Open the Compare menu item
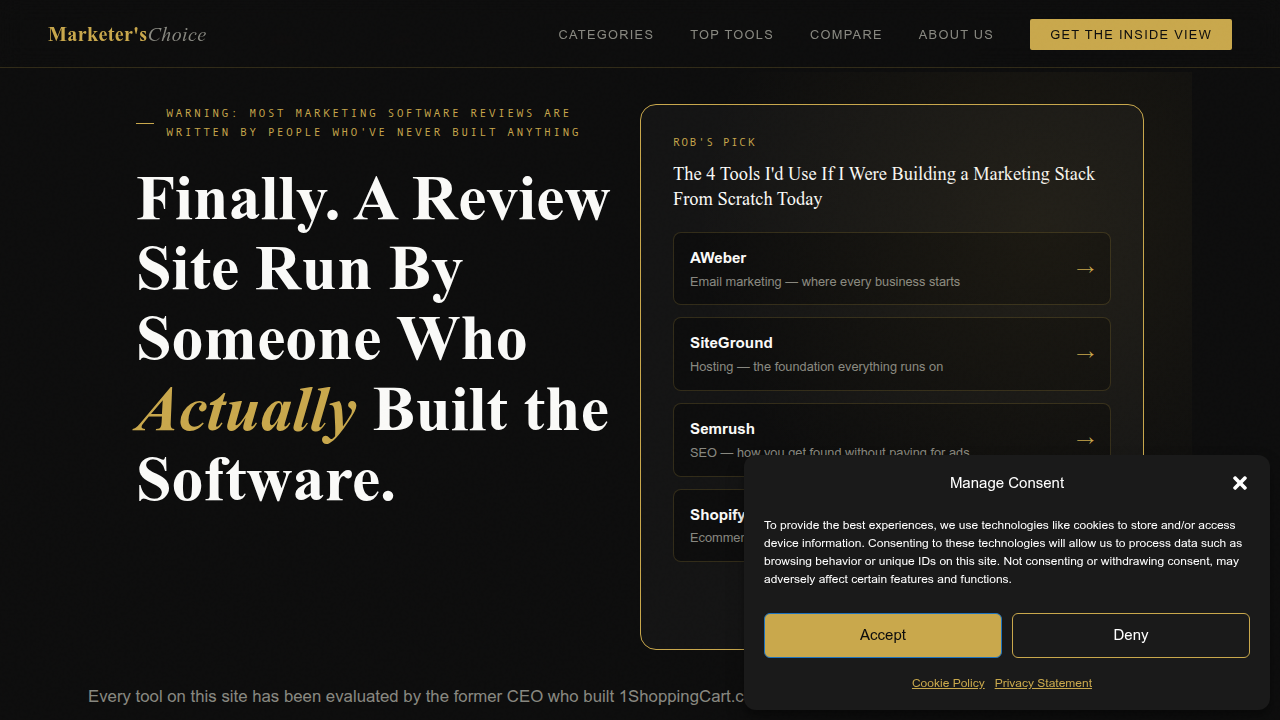The height and width of the screenshot is (720, 1280). 846,34
